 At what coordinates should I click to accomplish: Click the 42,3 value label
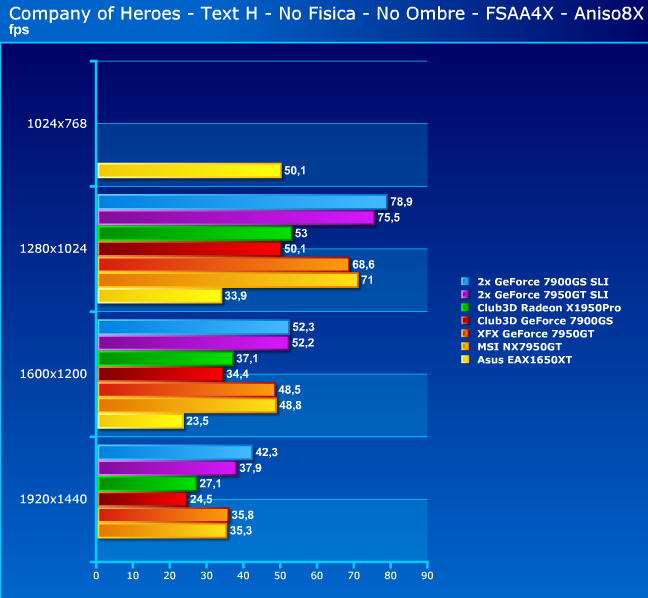tap(267, 453)
